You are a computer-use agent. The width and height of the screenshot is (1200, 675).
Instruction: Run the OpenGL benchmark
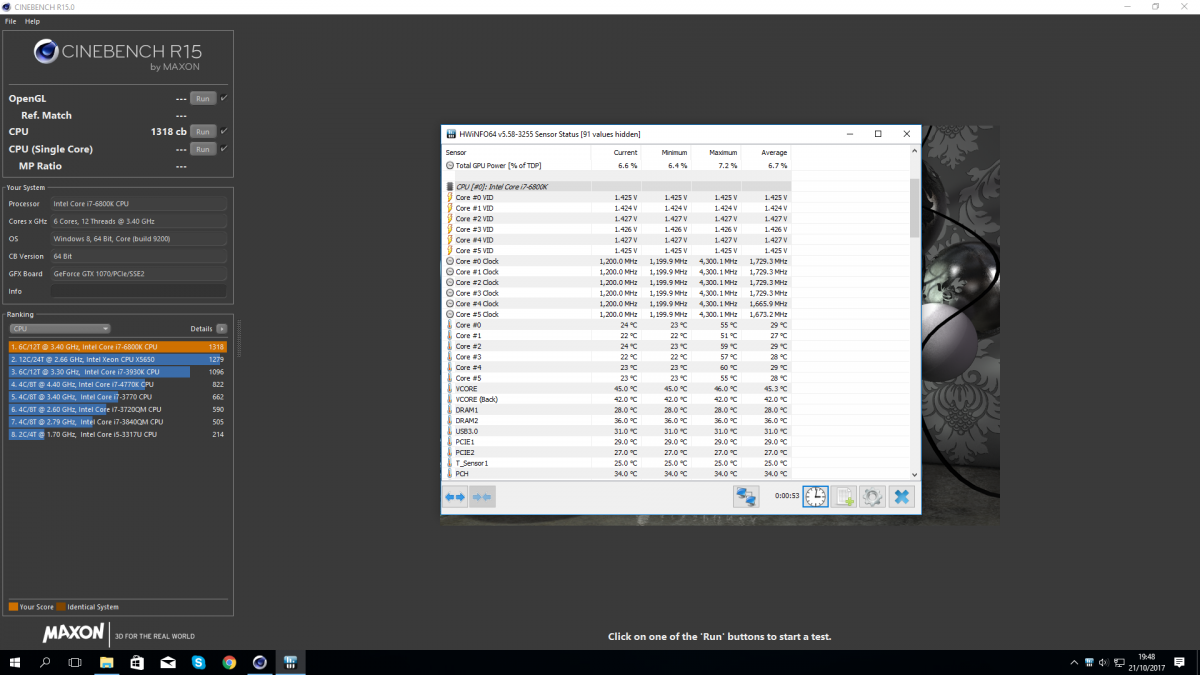203,98
